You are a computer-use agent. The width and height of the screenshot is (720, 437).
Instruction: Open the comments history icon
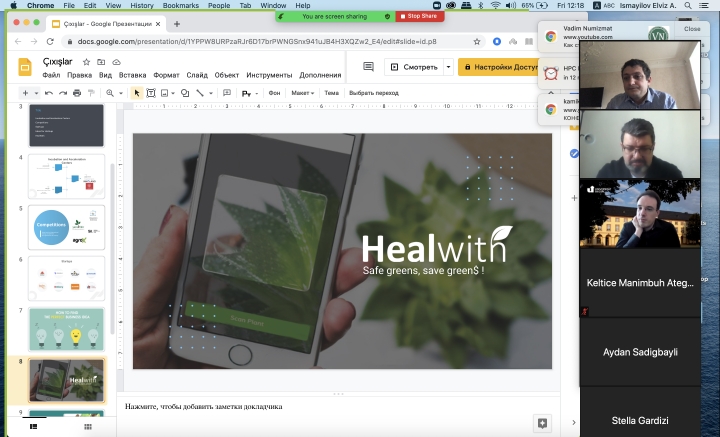click(368, 67)
